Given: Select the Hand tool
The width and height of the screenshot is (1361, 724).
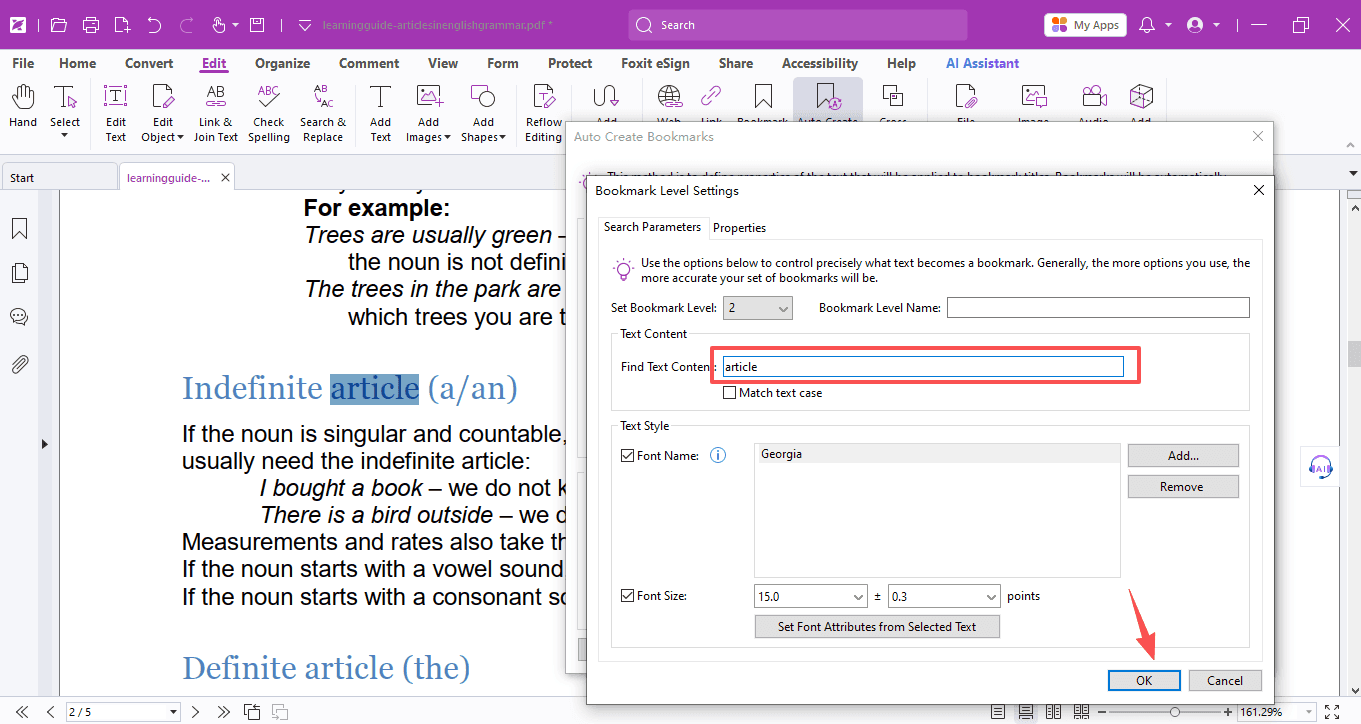Looking at the screenshot, I should (x=23, y=107).
